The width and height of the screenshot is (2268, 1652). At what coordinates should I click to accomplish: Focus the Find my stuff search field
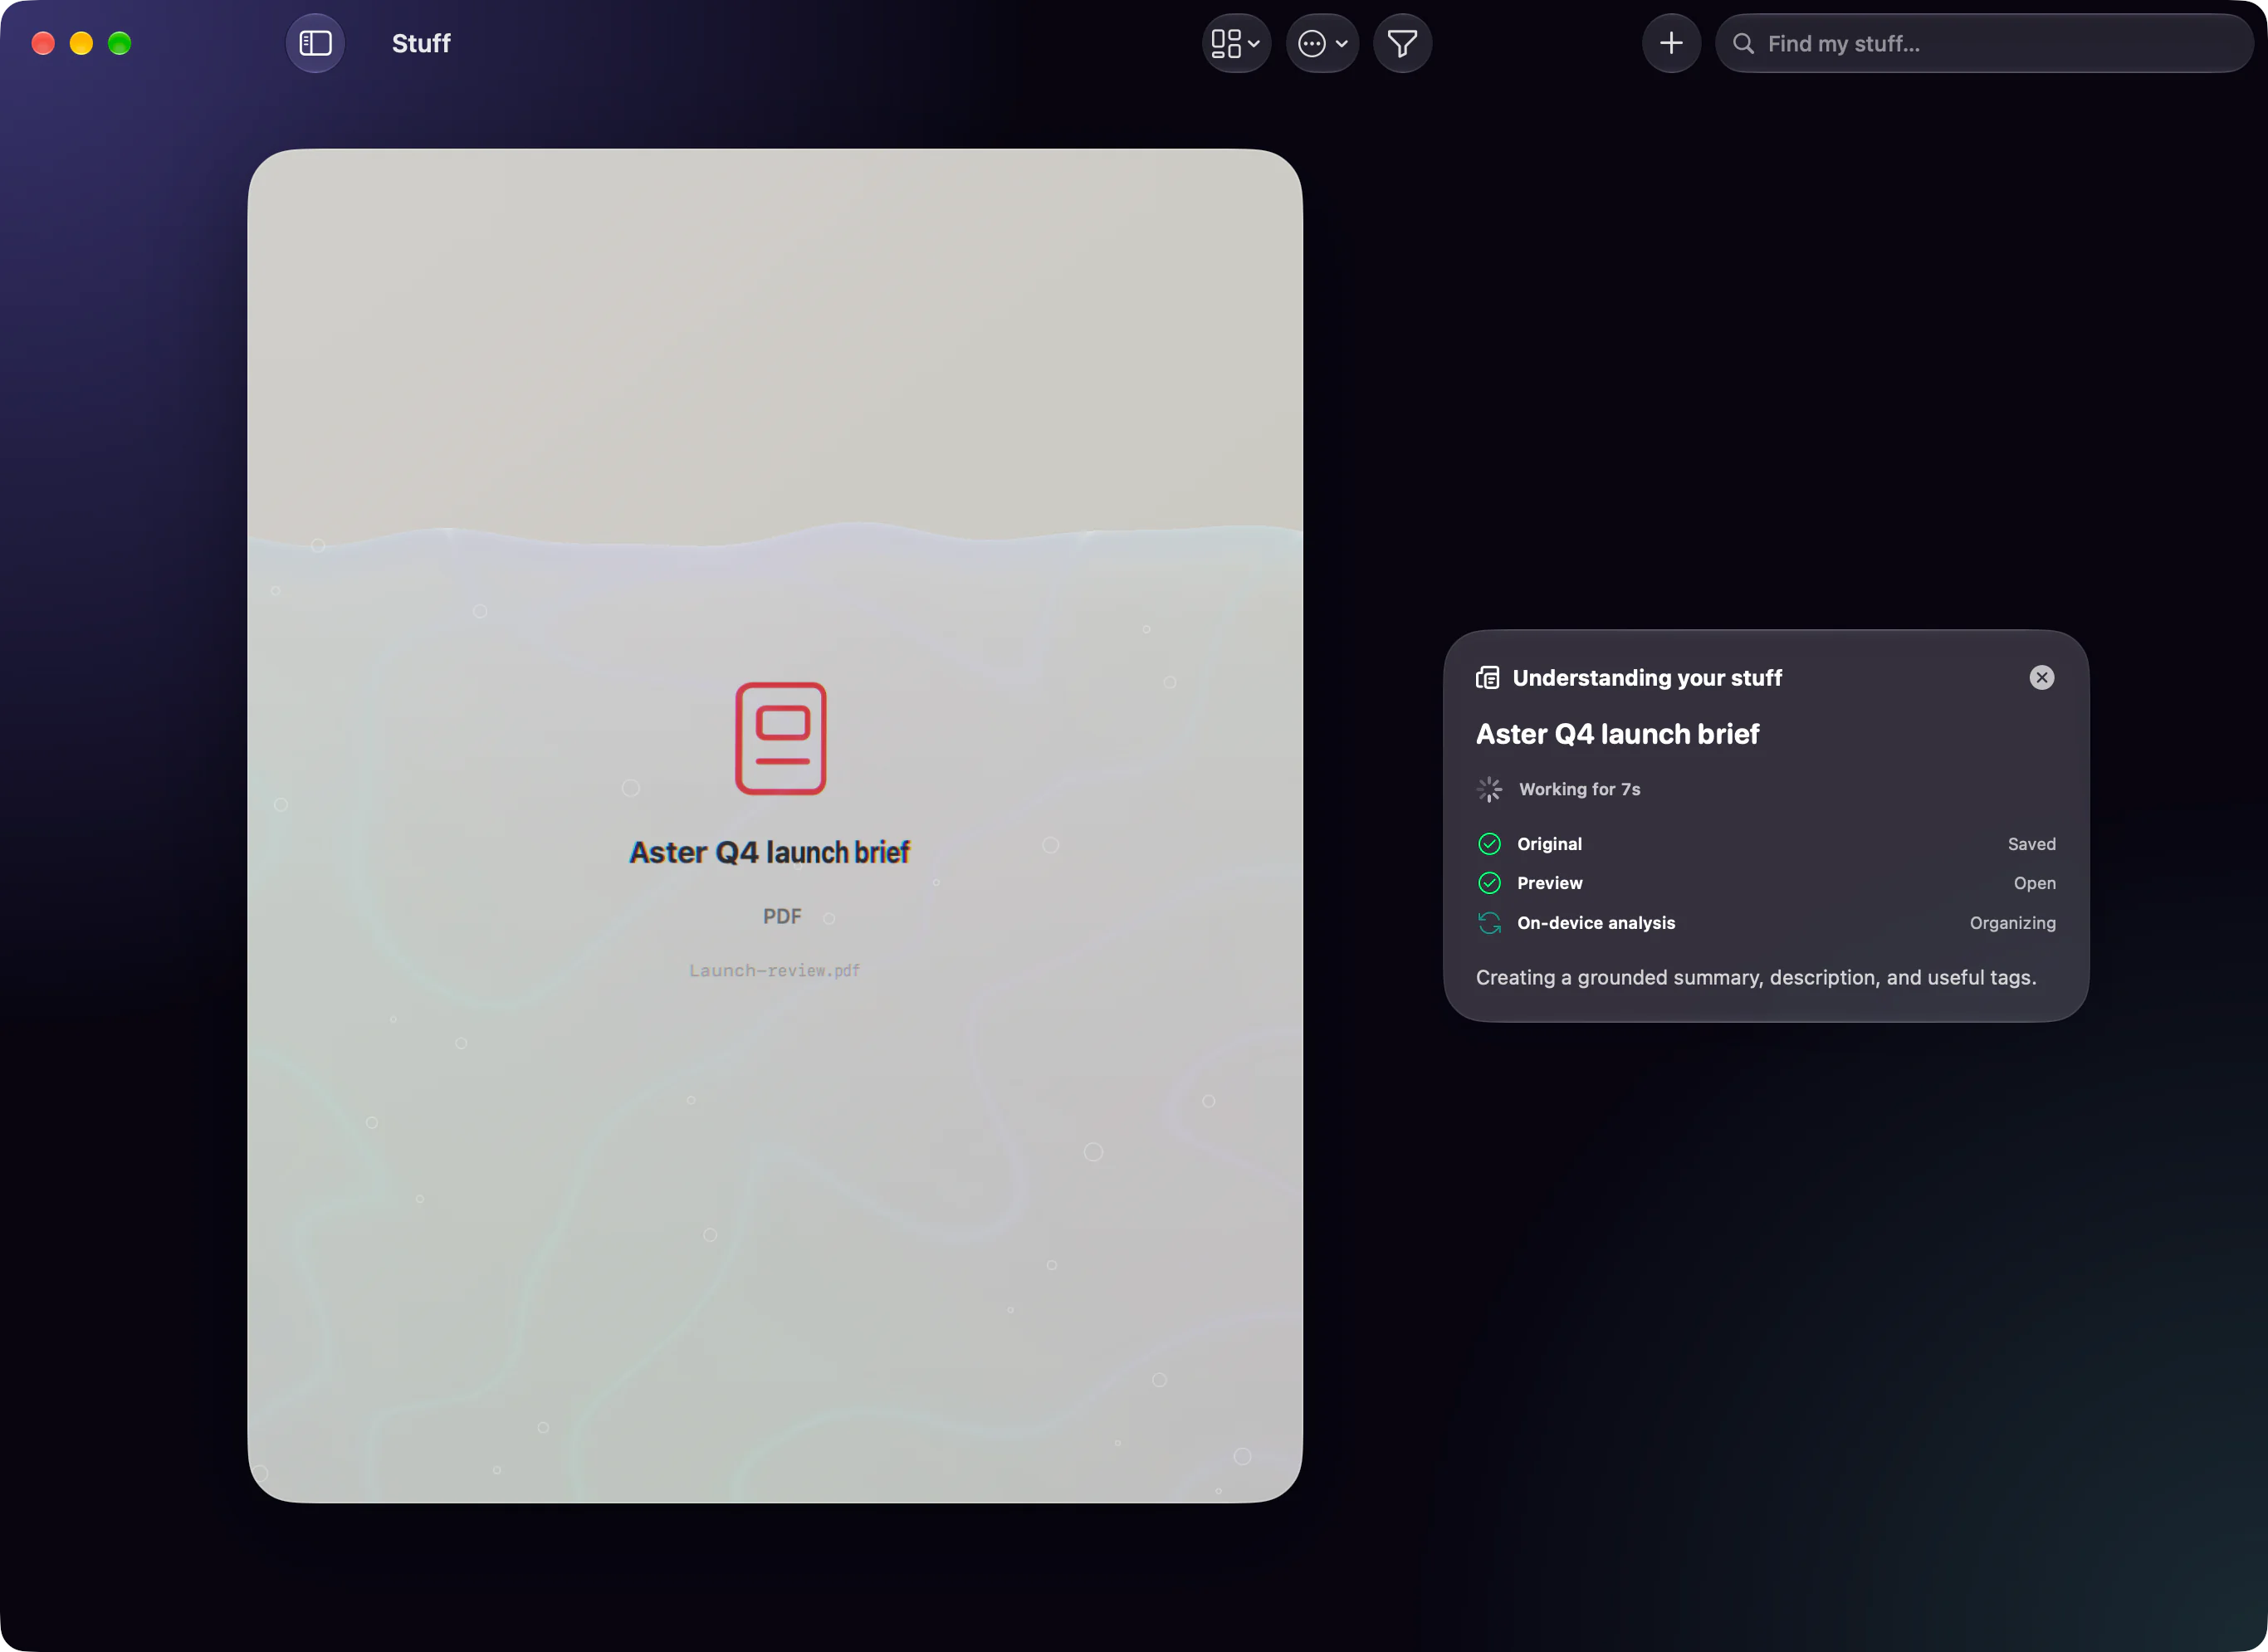coord(1984,43)
